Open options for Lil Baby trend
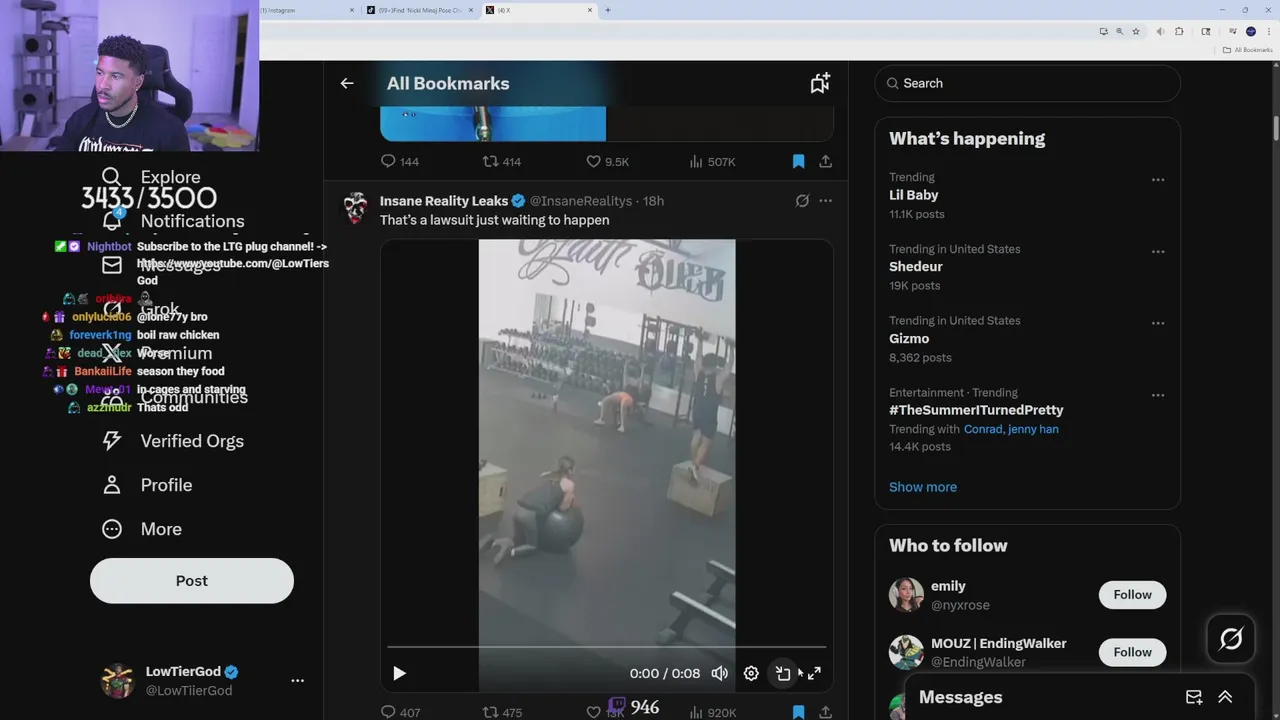This screenshot has width=1280, height=720. point(1158,180)
